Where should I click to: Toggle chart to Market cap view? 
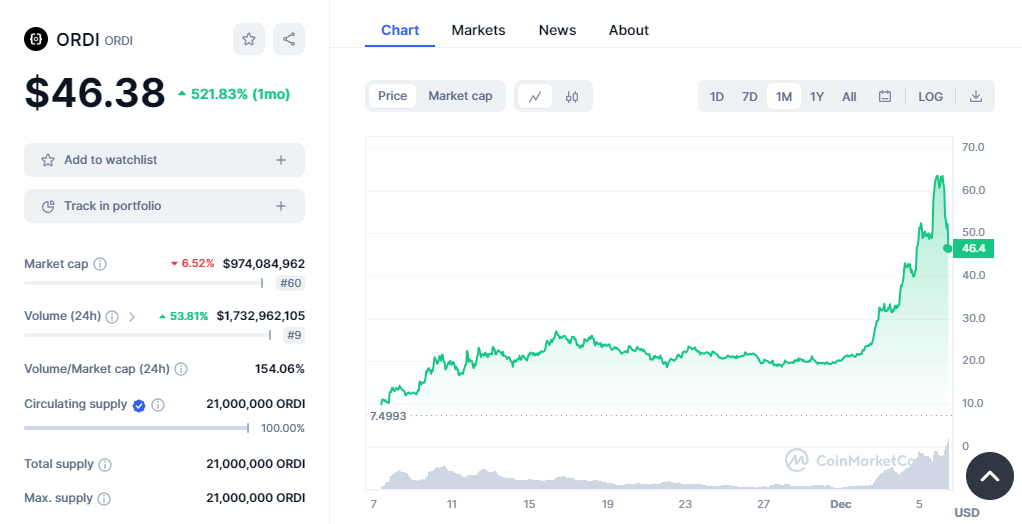(460, 96)
